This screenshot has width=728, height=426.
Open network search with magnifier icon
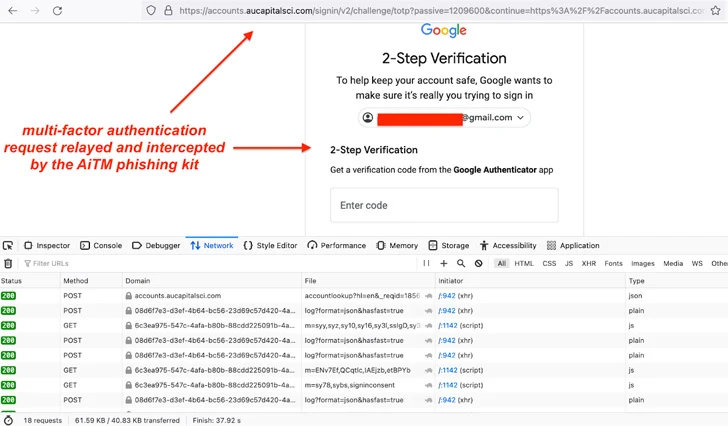(x=461, y=263)
